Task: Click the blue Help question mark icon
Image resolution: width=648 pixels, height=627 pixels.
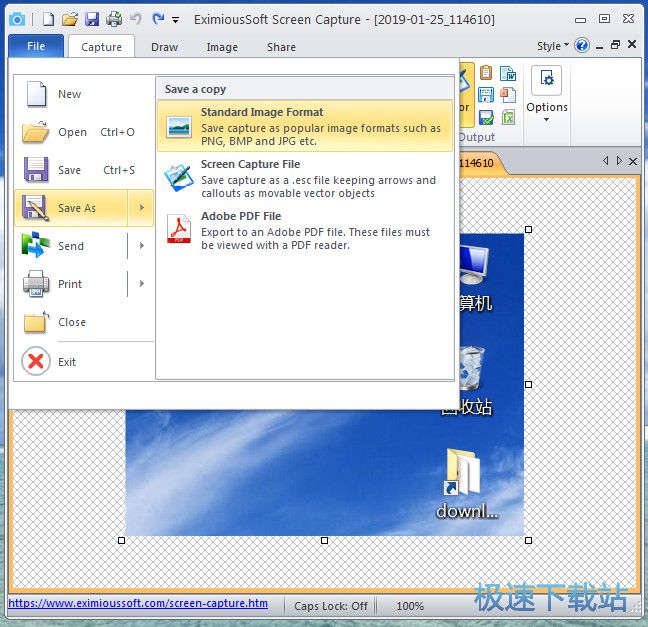Action: pos(582,46)
